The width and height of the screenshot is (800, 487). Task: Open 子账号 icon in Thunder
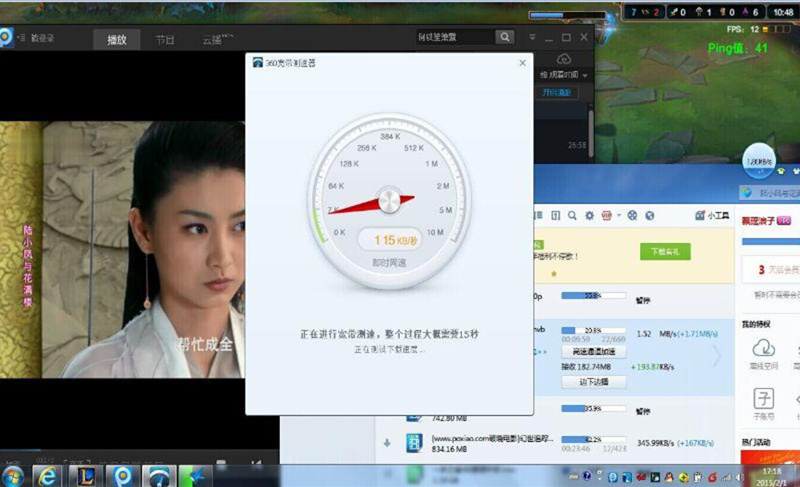763,398
